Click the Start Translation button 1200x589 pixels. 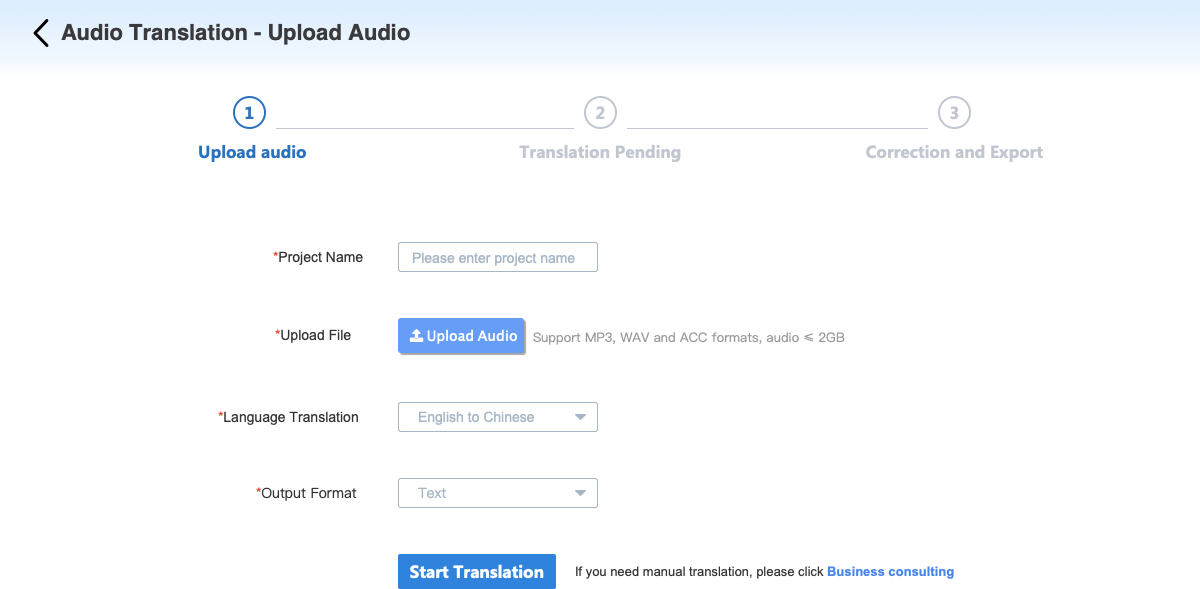pos(477,572)
